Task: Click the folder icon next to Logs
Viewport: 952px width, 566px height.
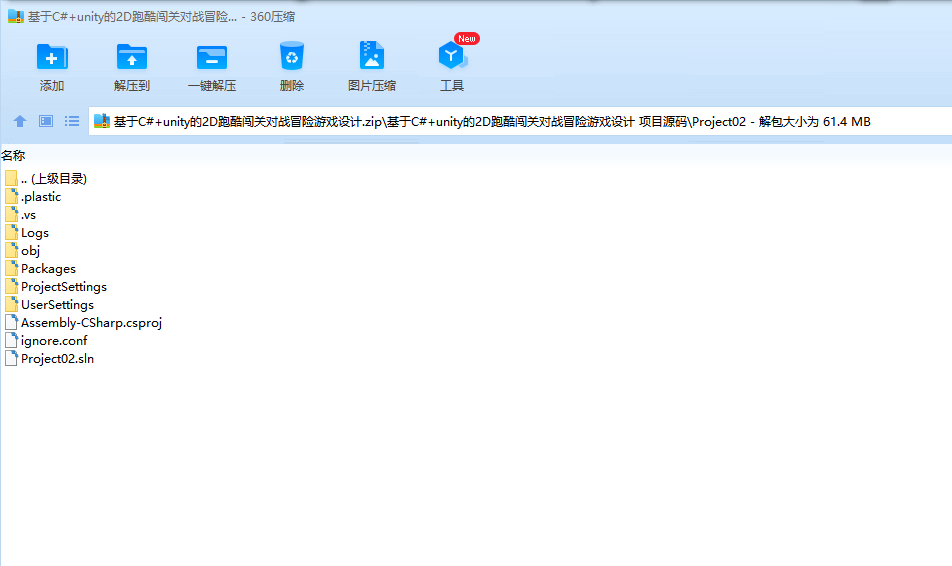Action: 11,233
